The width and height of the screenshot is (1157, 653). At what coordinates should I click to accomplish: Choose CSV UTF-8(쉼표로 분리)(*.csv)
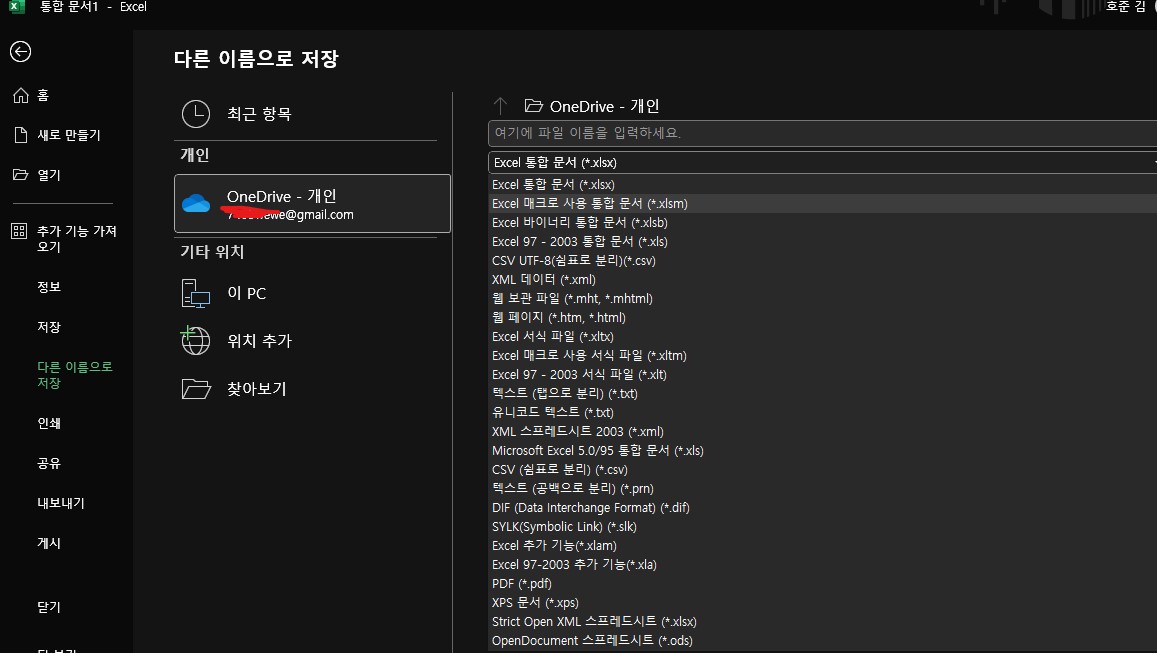pyautogui.click(x=822, y=260)
